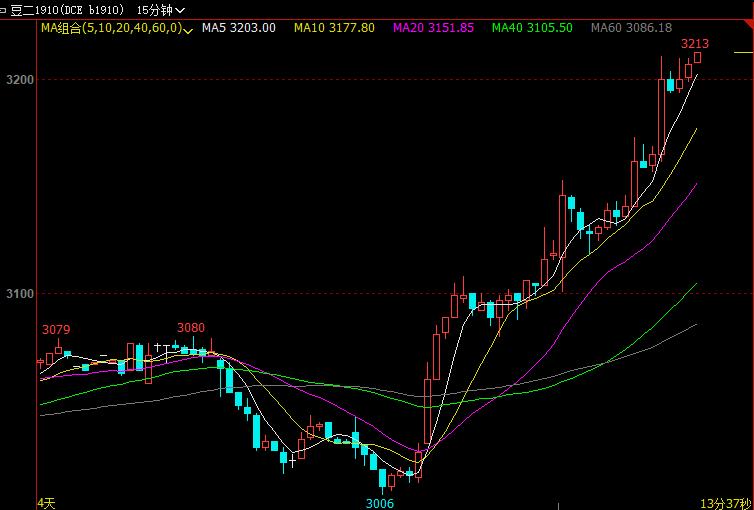Select the yellow MA10 3177.80 label
Image resolution: width=754 pixels, height=510 pixels.
(334, 28)
